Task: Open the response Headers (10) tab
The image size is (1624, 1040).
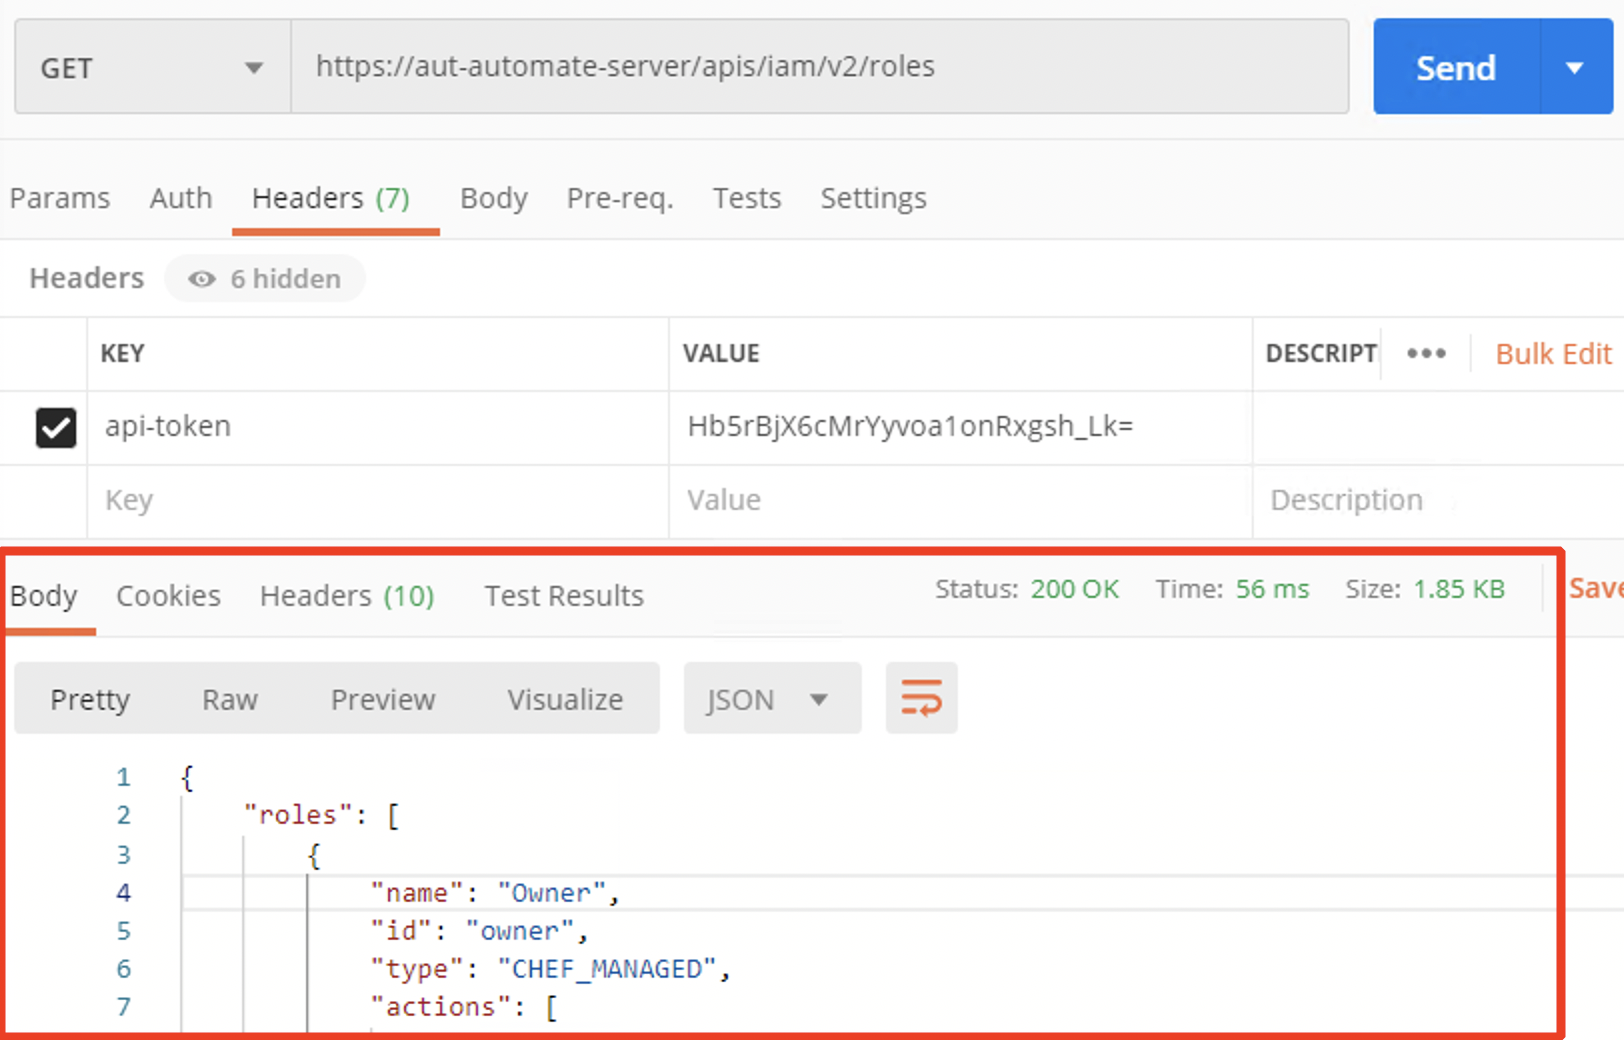Action: 347,596
